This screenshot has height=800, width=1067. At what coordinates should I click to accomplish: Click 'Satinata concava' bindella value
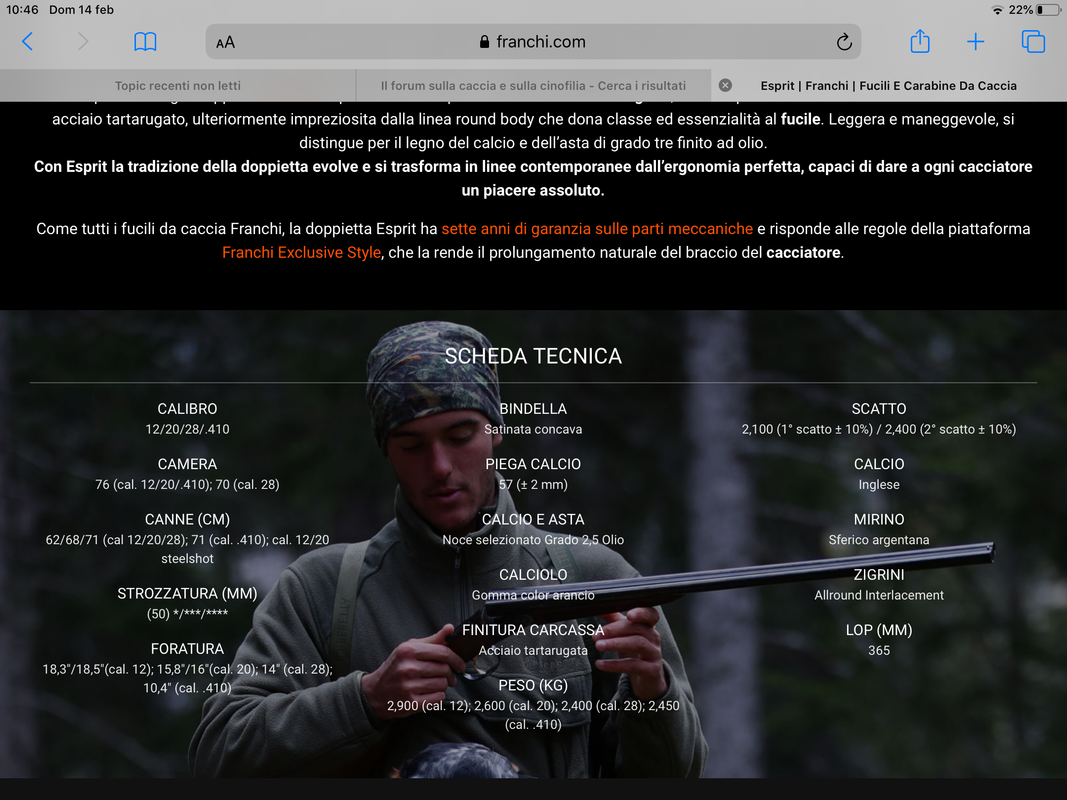click(x=533, y=429)
